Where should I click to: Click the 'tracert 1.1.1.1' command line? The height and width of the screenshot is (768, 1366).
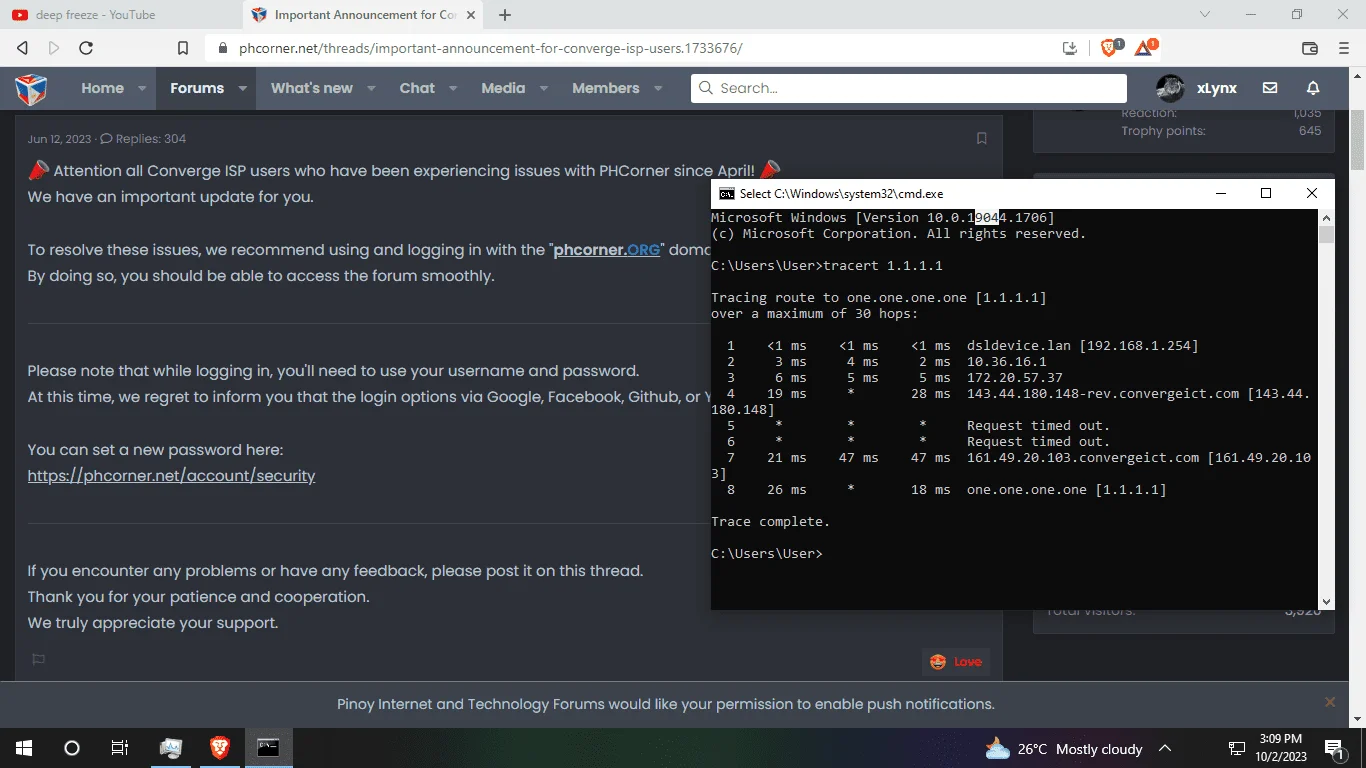click(x=881, y=266)
